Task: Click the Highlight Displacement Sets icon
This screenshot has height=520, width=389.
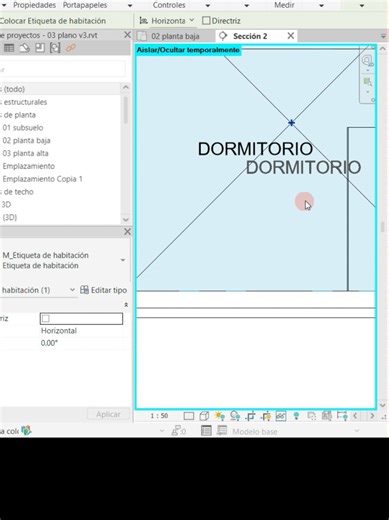Action: click(342, 416)
